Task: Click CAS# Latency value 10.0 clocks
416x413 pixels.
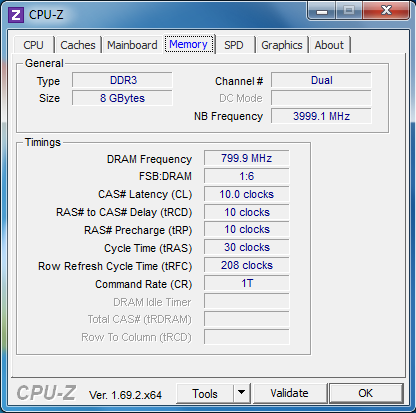Action: tap(247, 194)
